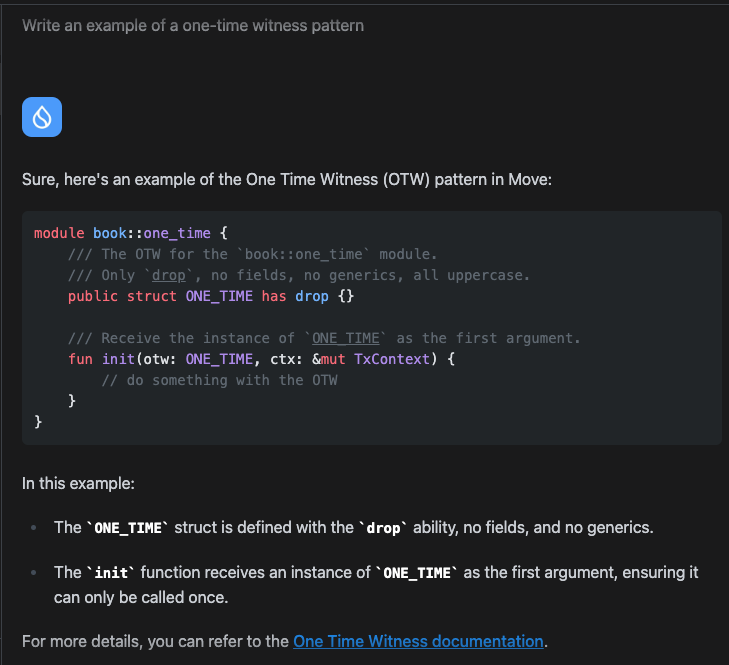Click the comment 'The OTW for the `book::one_time` module'
This screenshot has height=665, width=729.
tap(252, 254)
